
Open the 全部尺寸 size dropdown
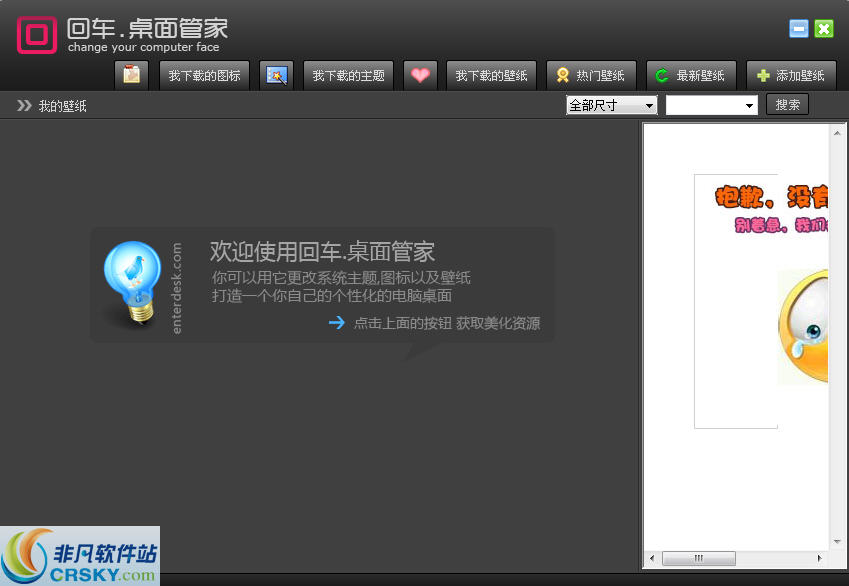tap(610, 104)
